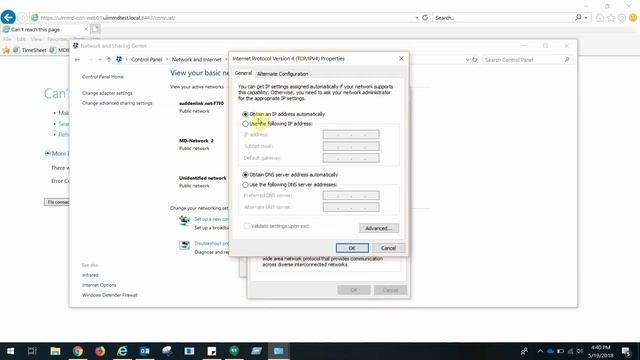Go back using Internet Explorer back arrow

(x=8, y=17)
